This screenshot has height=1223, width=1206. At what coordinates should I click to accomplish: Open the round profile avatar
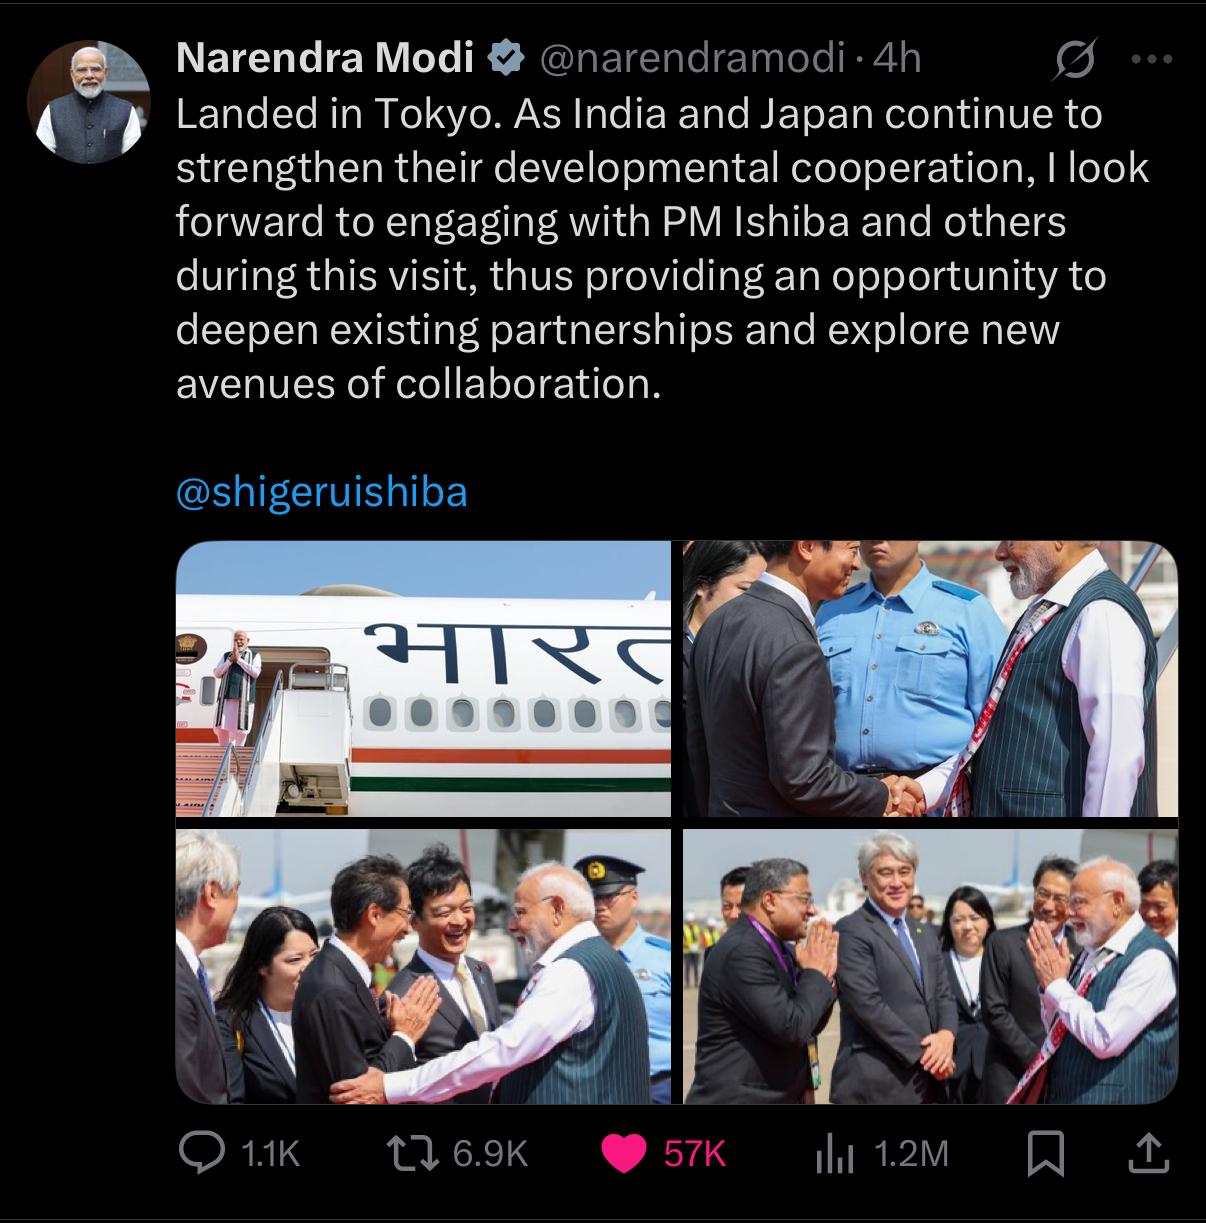click(89, 102)
